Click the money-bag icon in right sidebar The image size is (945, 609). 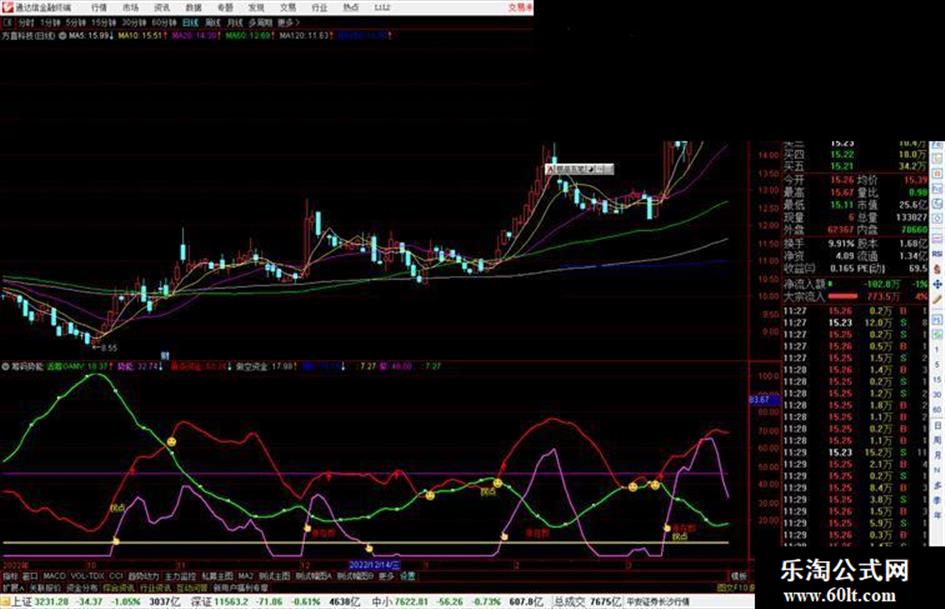click(x=937, y=269)
